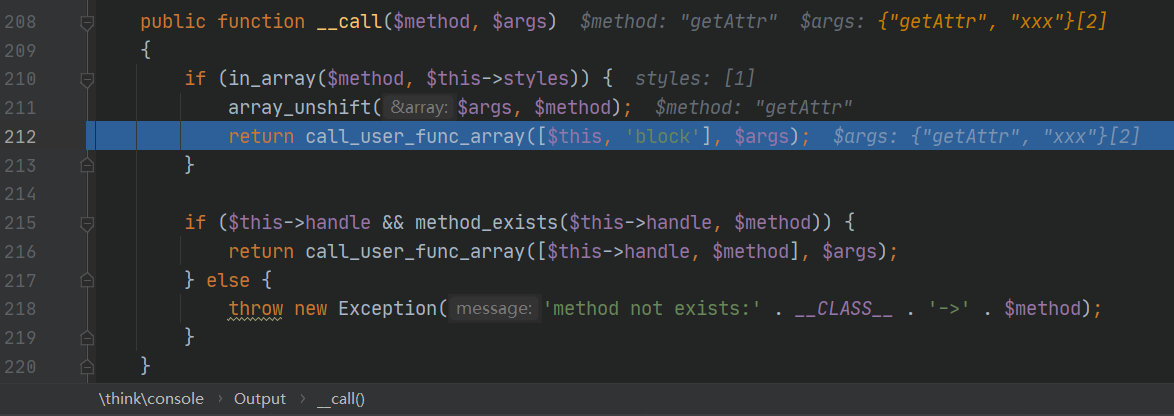The height and width of the screenshot is (416, 1174).
Task: Collapse the method_exists if block at line 215
Action: (x=88, y=223)
